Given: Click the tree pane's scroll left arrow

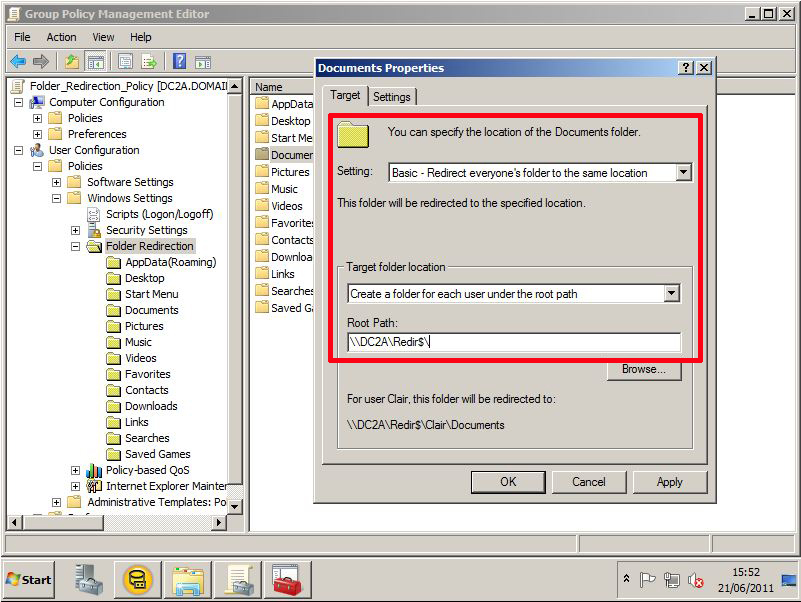Looking at the screenshot, I should pos(14,522).
